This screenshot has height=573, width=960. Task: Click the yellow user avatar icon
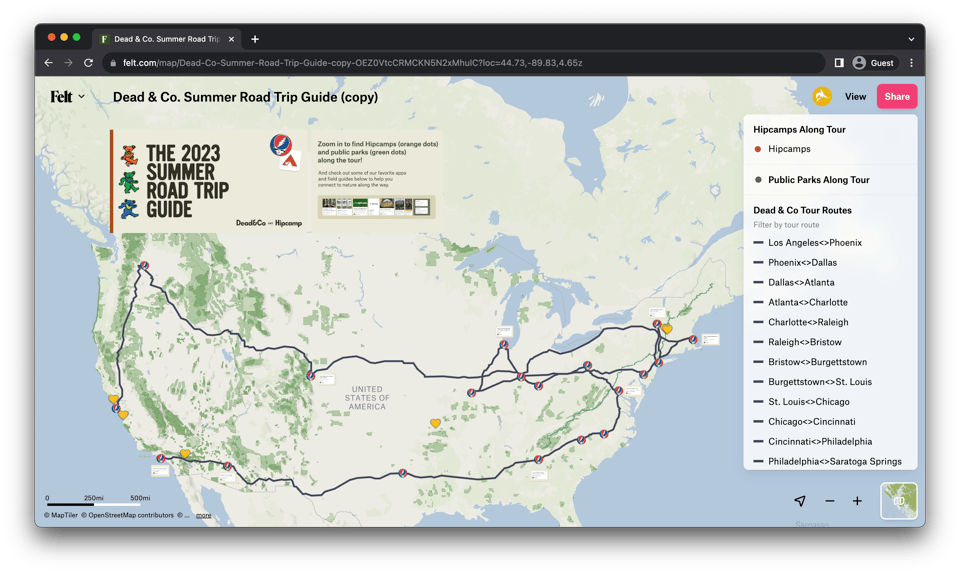(821, 97)
